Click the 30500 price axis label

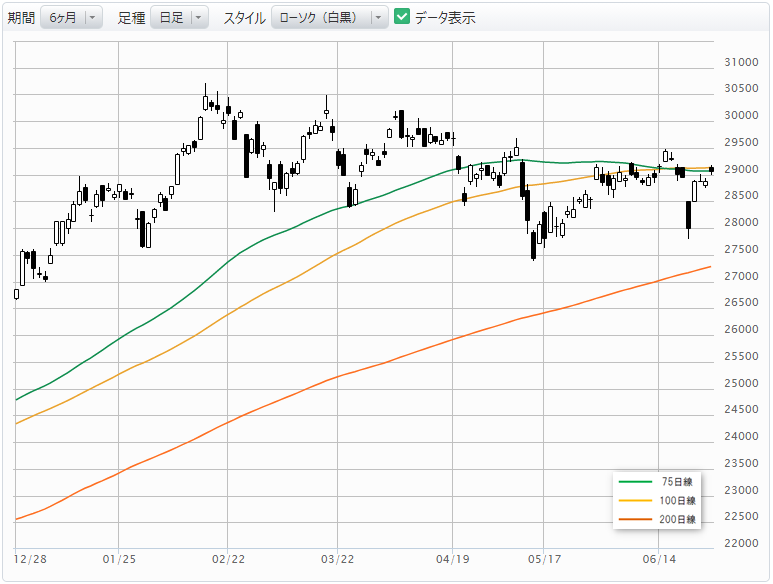tap(741, 88)
